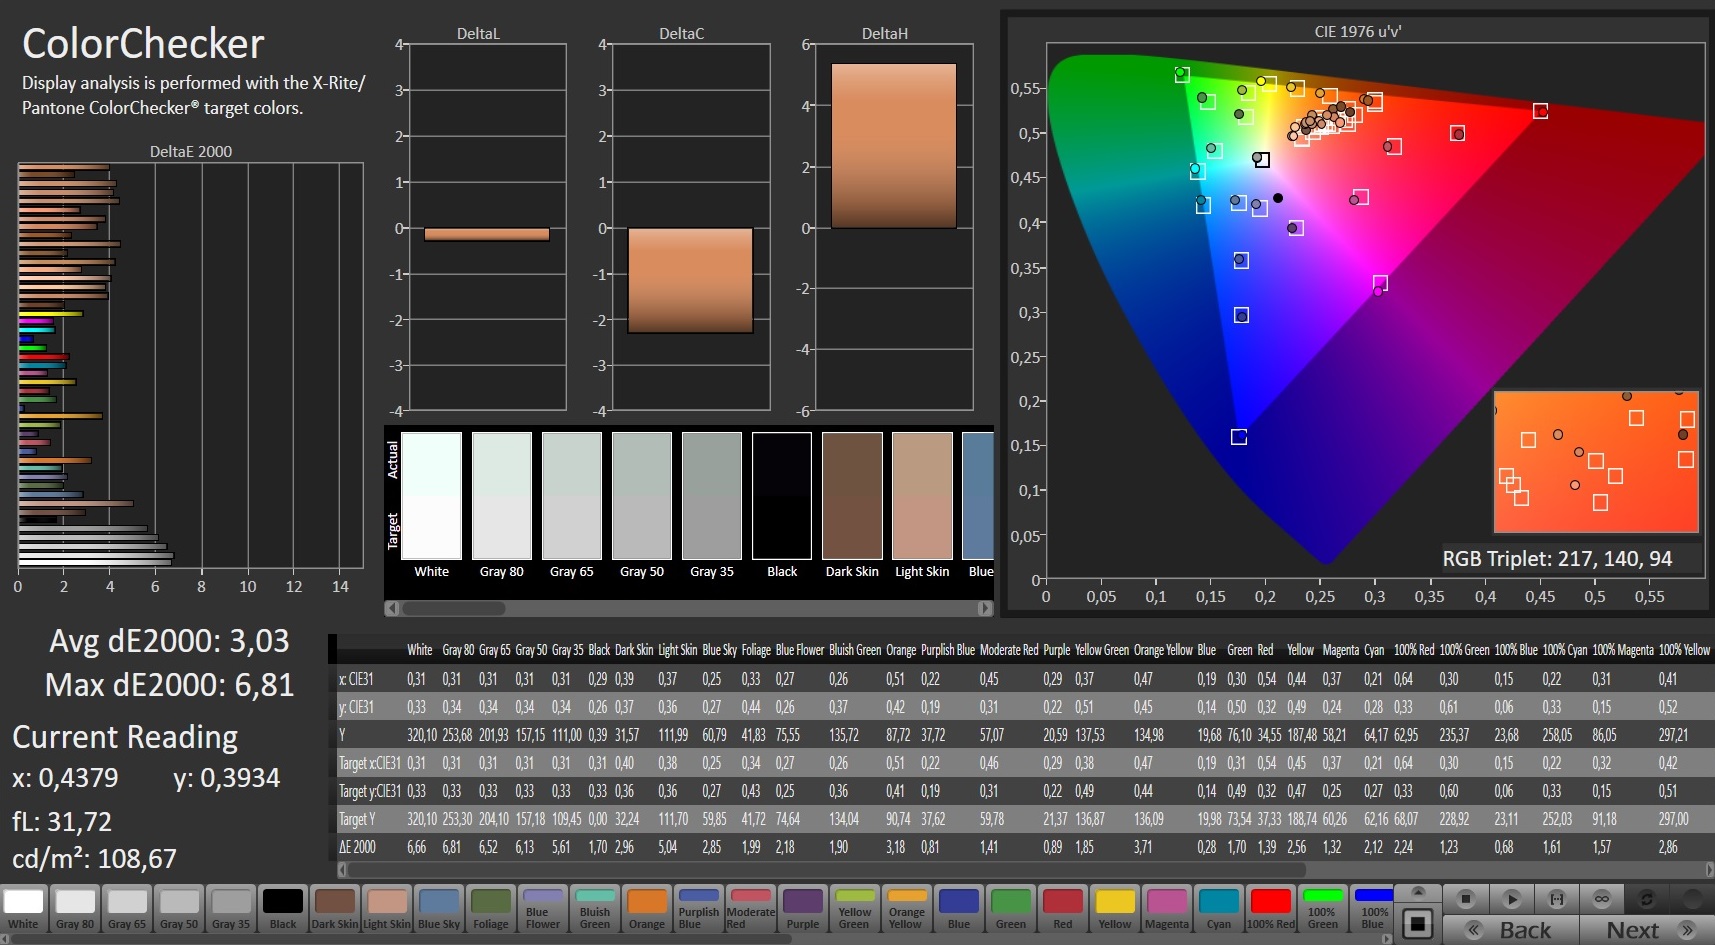This screenshot has height=945, width=1715.
Task: Pick the Magenta button in the bottom bar
Action: tap(1167, 908)
